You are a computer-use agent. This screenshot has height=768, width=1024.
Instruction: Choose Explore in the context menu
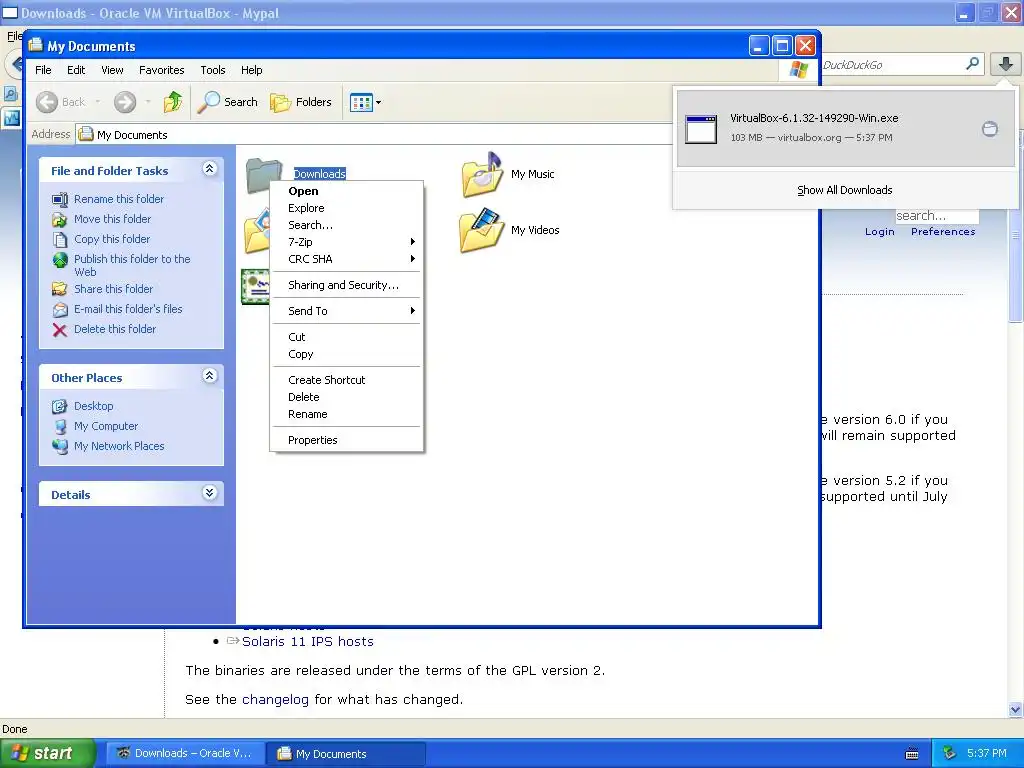point(347,208)
